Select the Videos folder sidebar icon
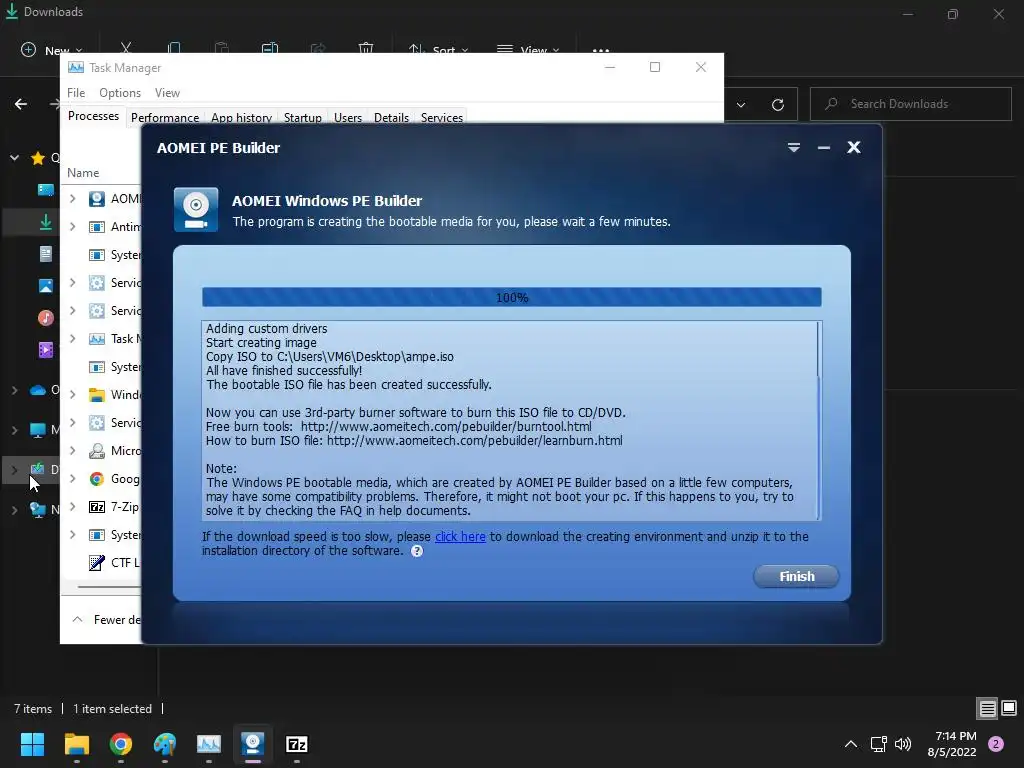Screen dimensions: 1024x768 (x=46, y=350)
